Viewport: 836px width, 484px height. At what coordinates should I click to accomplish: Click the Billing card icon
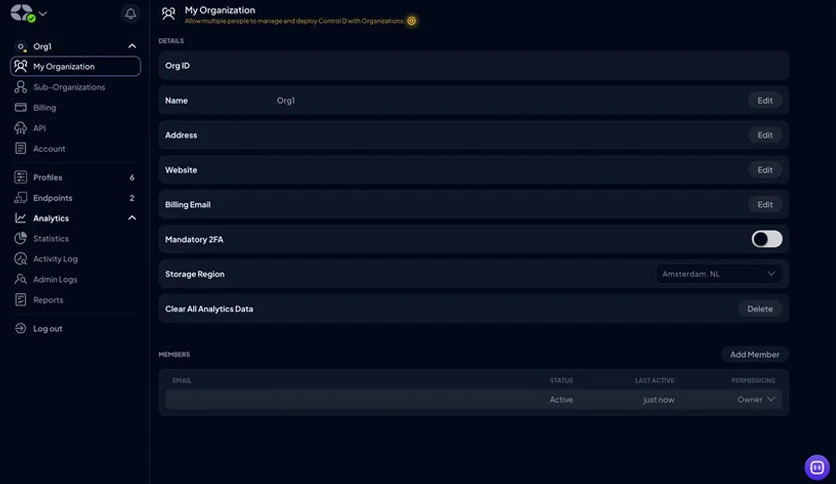[21, 107]
